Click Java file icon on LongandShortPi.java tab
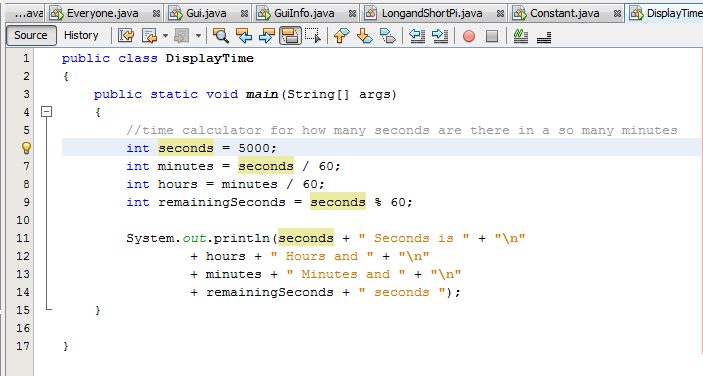This screenshot has width=703, height=376. pyautogui.click(x=371, y=13)
